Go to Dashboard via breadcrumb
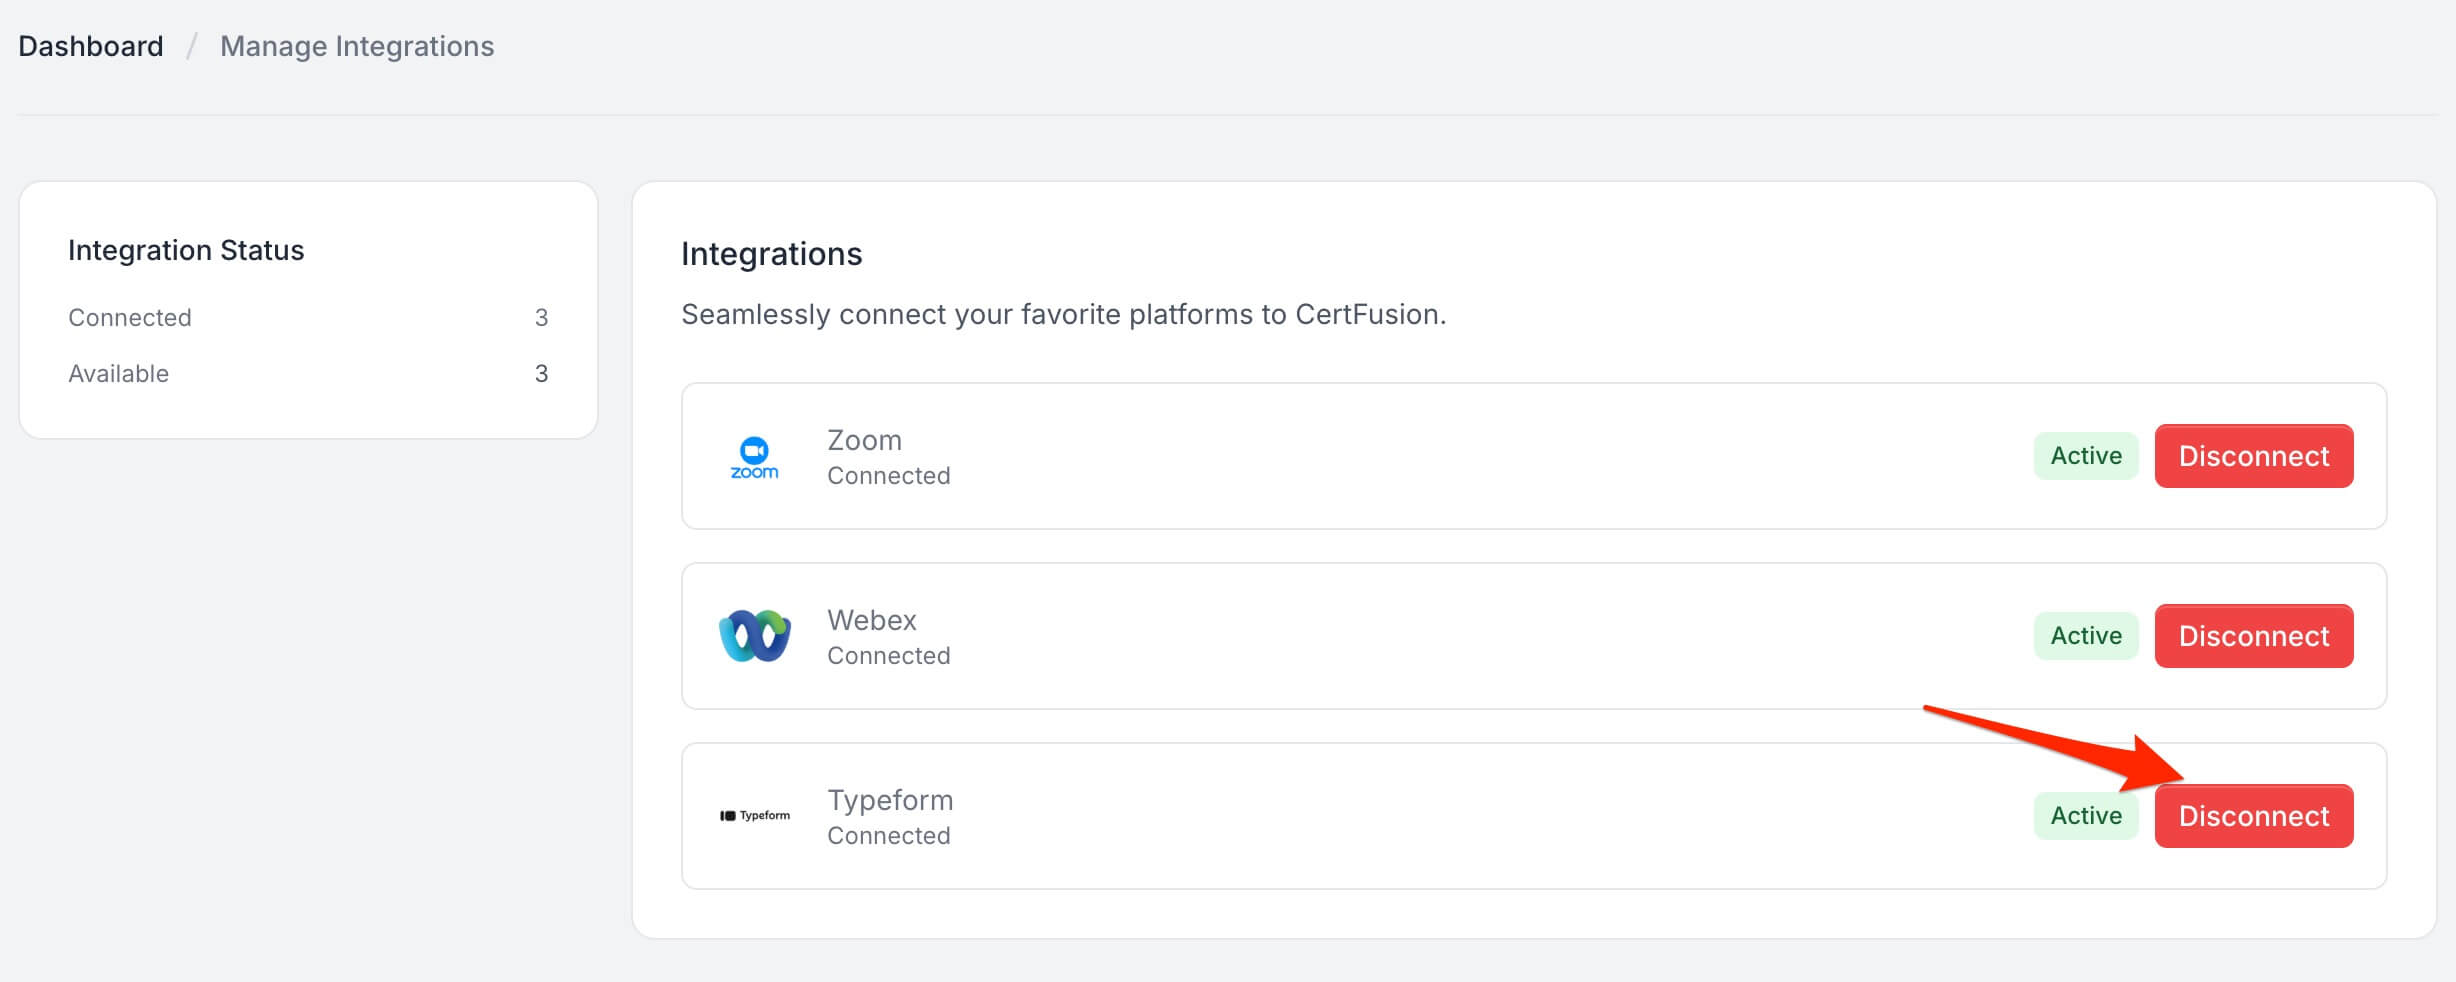Screen dimensions: 2456x982 pyautogui.click(x=91, y=46)
